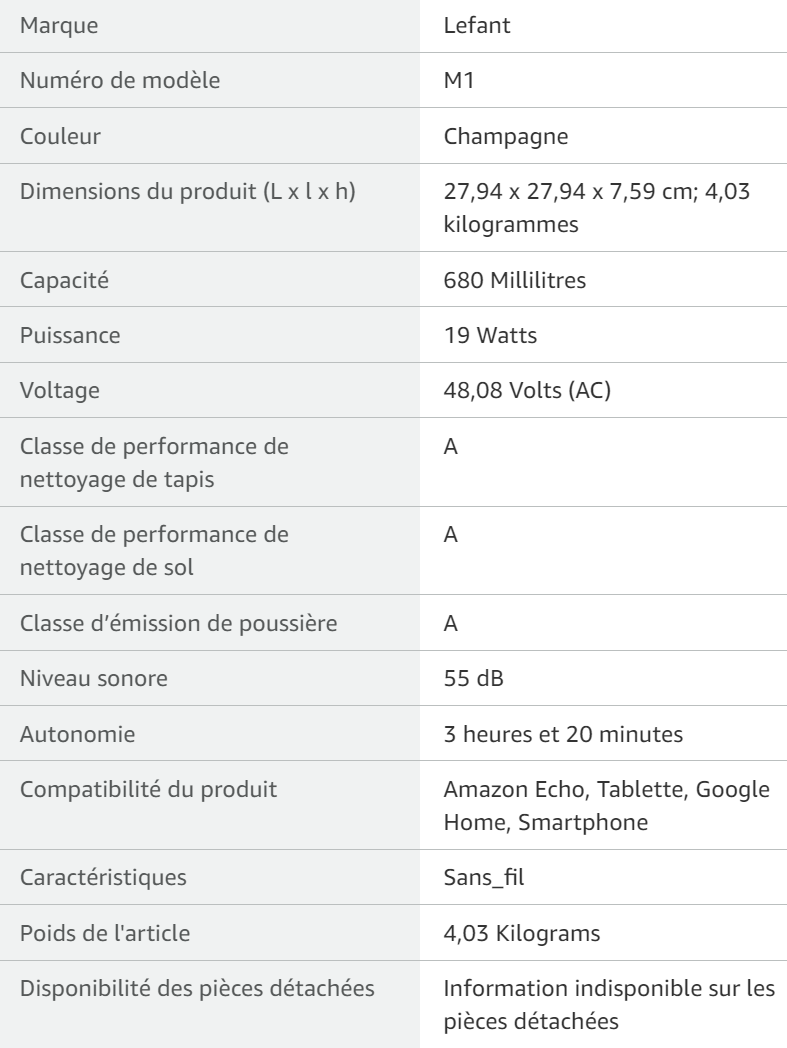Click the 680 Millilitres capacity value

coord(514,280)
